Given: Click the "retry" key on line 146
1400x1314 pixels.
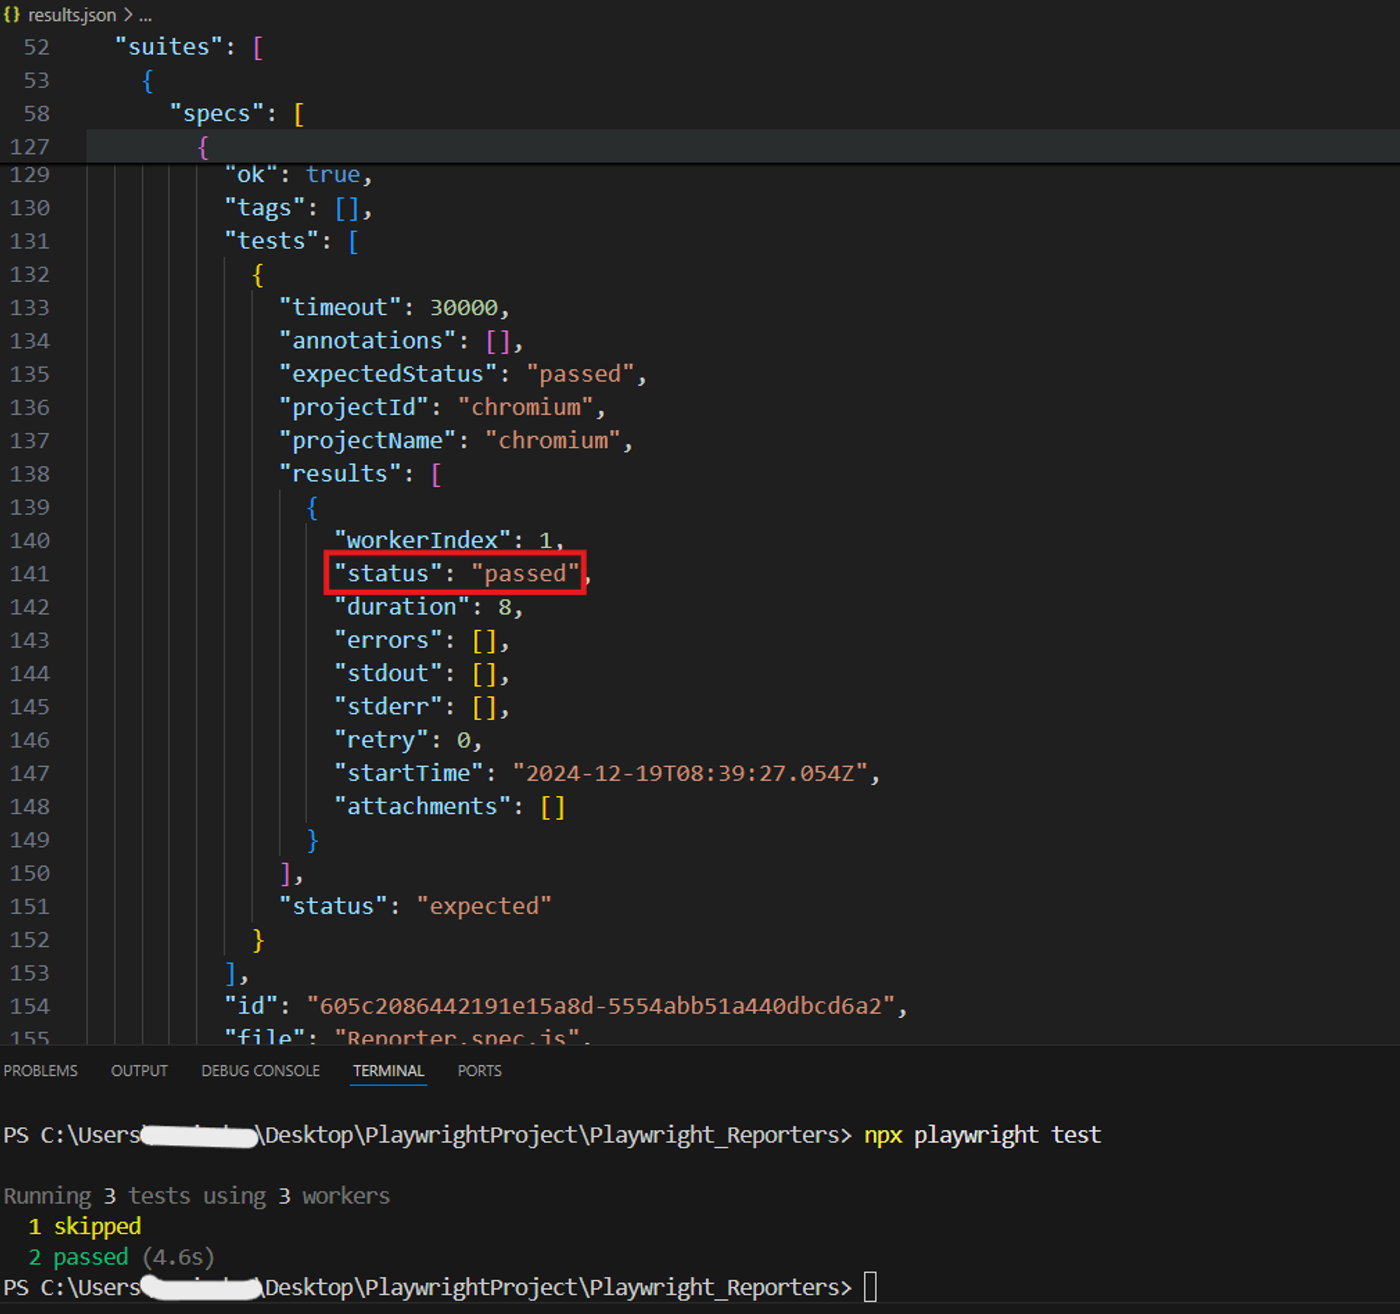Looking at the screenshot, I should 381,740.
